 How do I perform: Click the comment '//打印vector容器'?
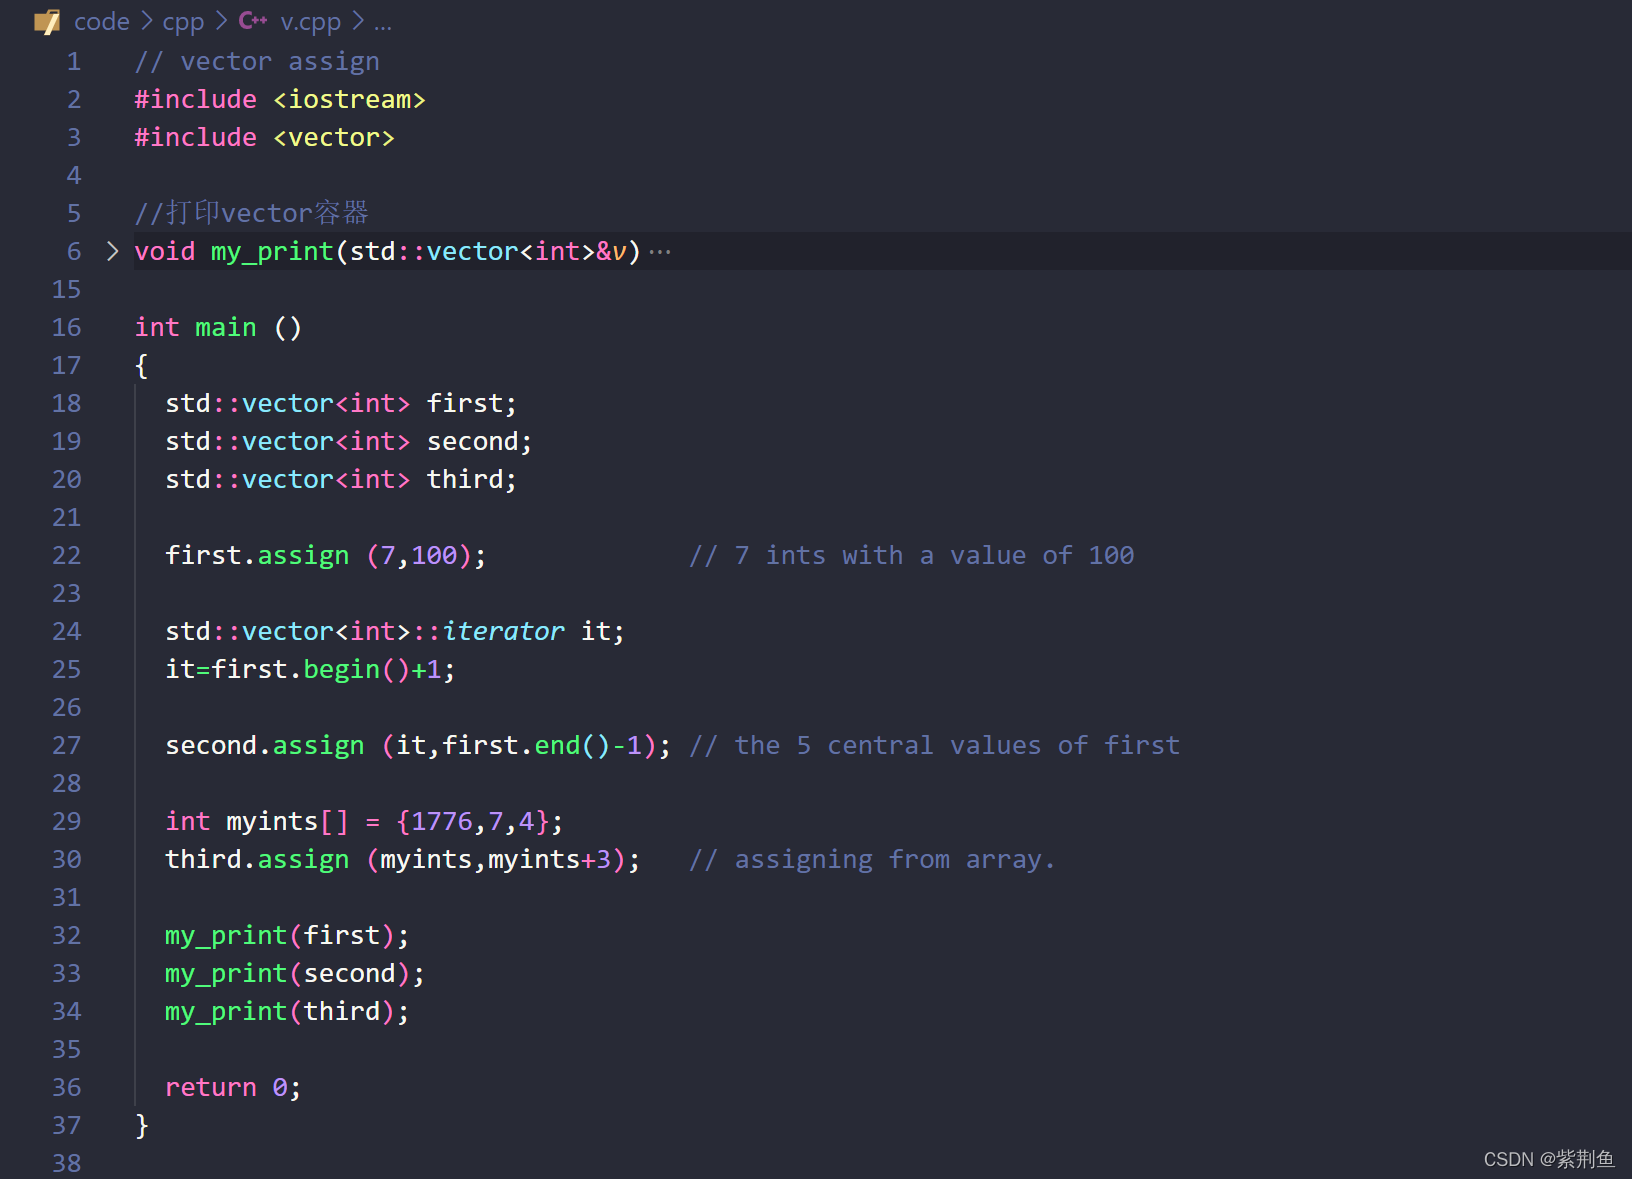click(252, 213)
